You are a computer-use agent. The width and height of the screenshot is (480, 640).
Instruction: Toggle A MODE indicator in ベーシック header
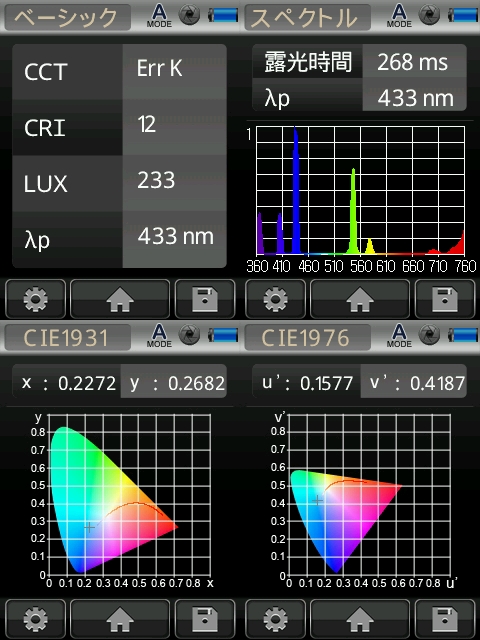coord(159,16)
